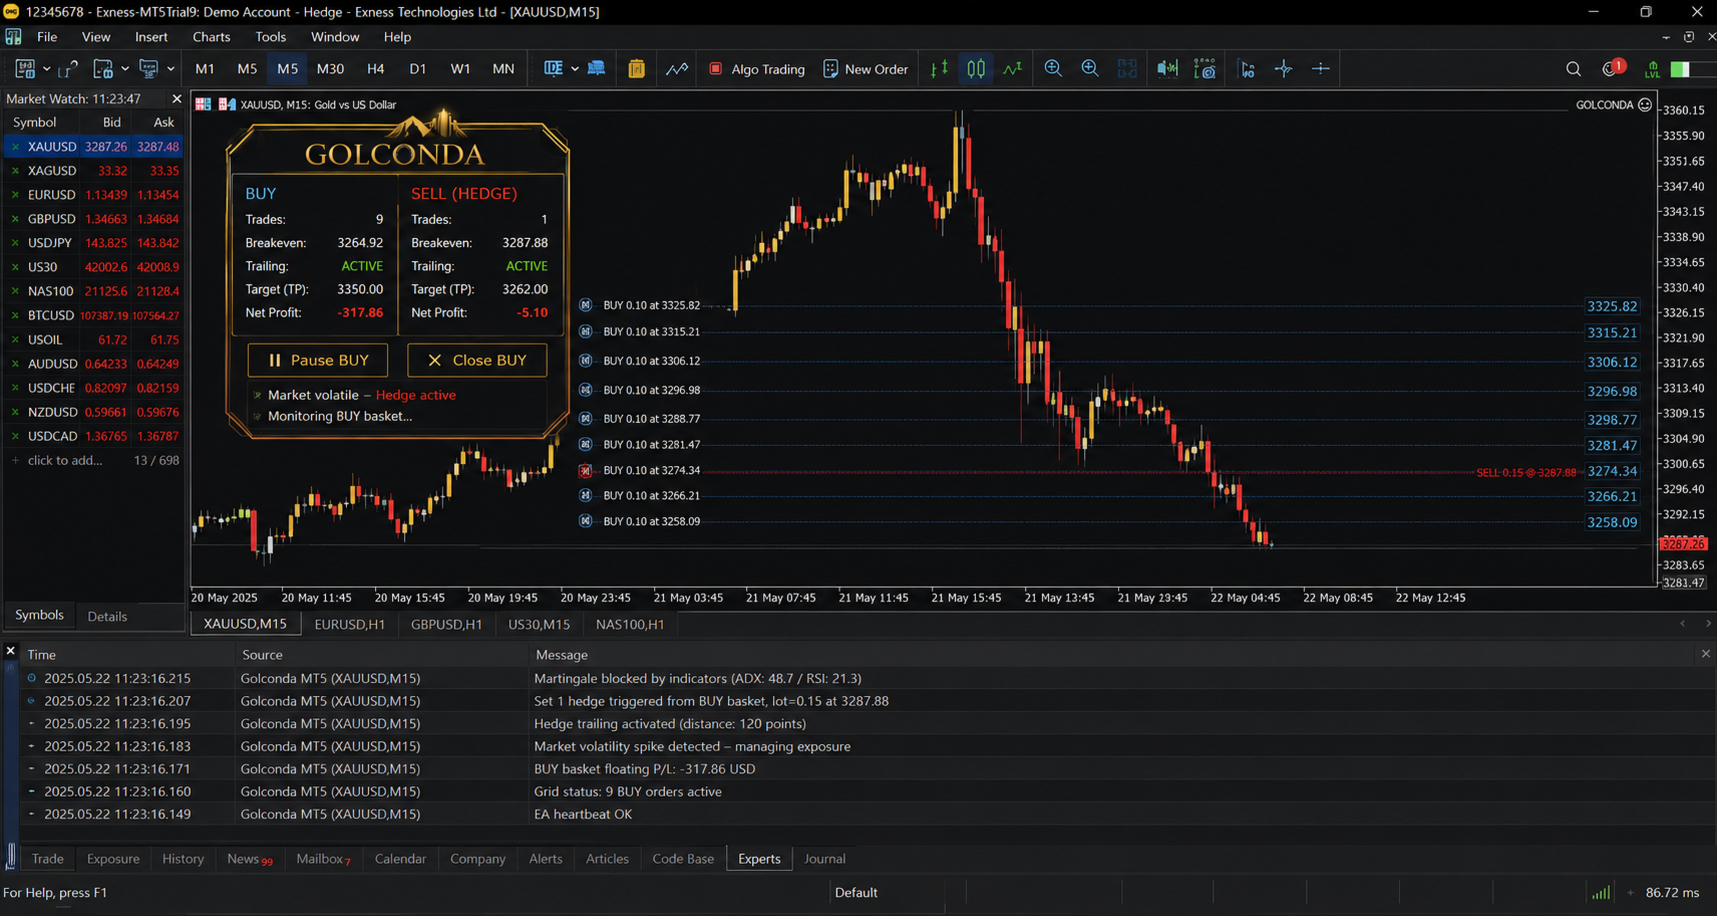
Task: Expand the IDE dropdown arrow
Action: (x=575, y=69)
